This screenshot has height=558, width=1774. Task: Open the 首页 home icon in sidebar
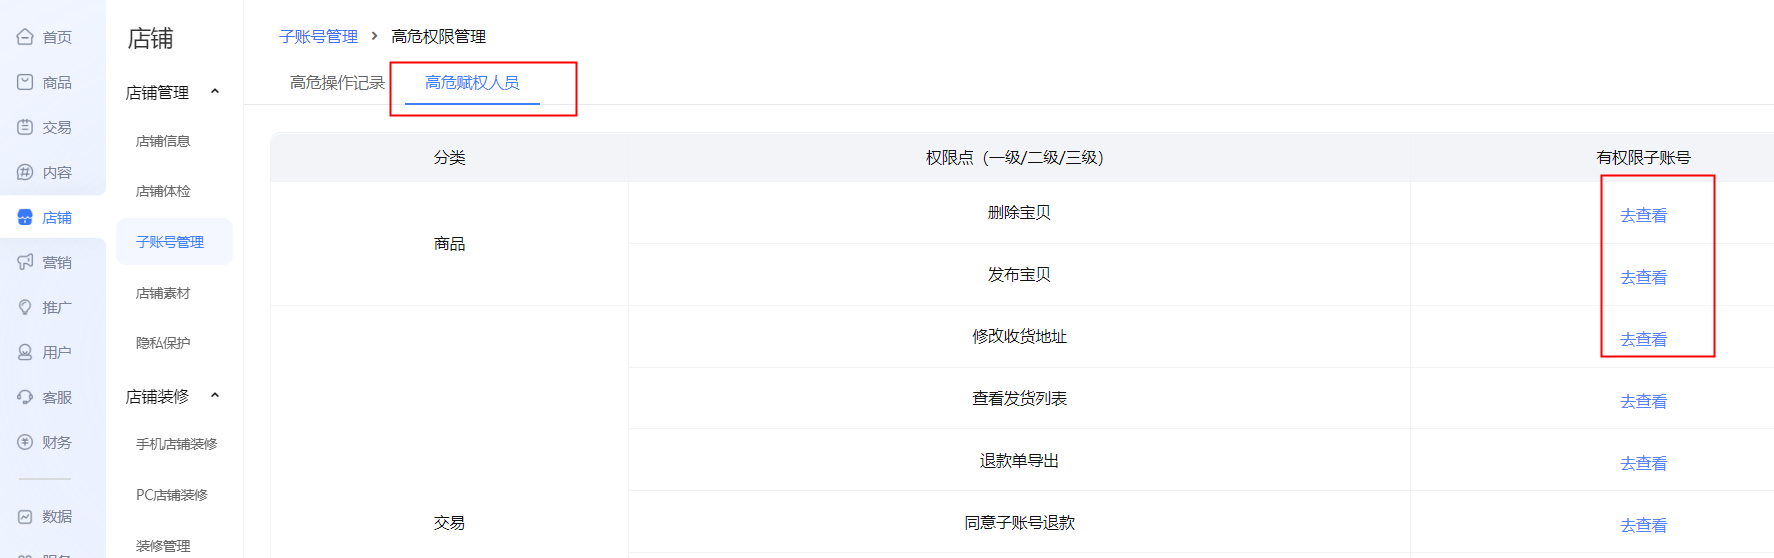[x=25, y=37]
